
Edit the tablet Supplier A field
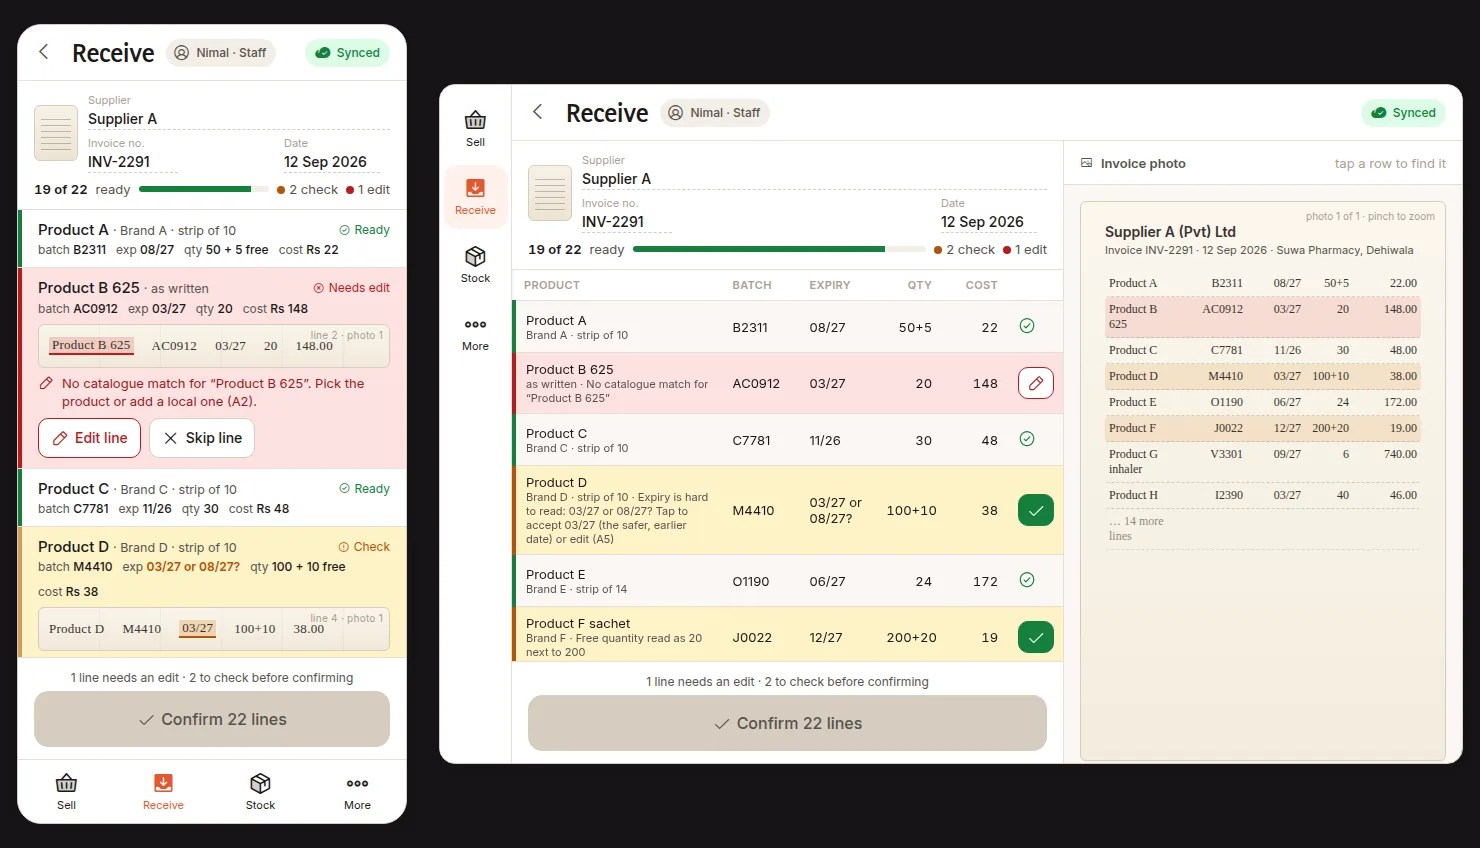click(x=814, y=179)
